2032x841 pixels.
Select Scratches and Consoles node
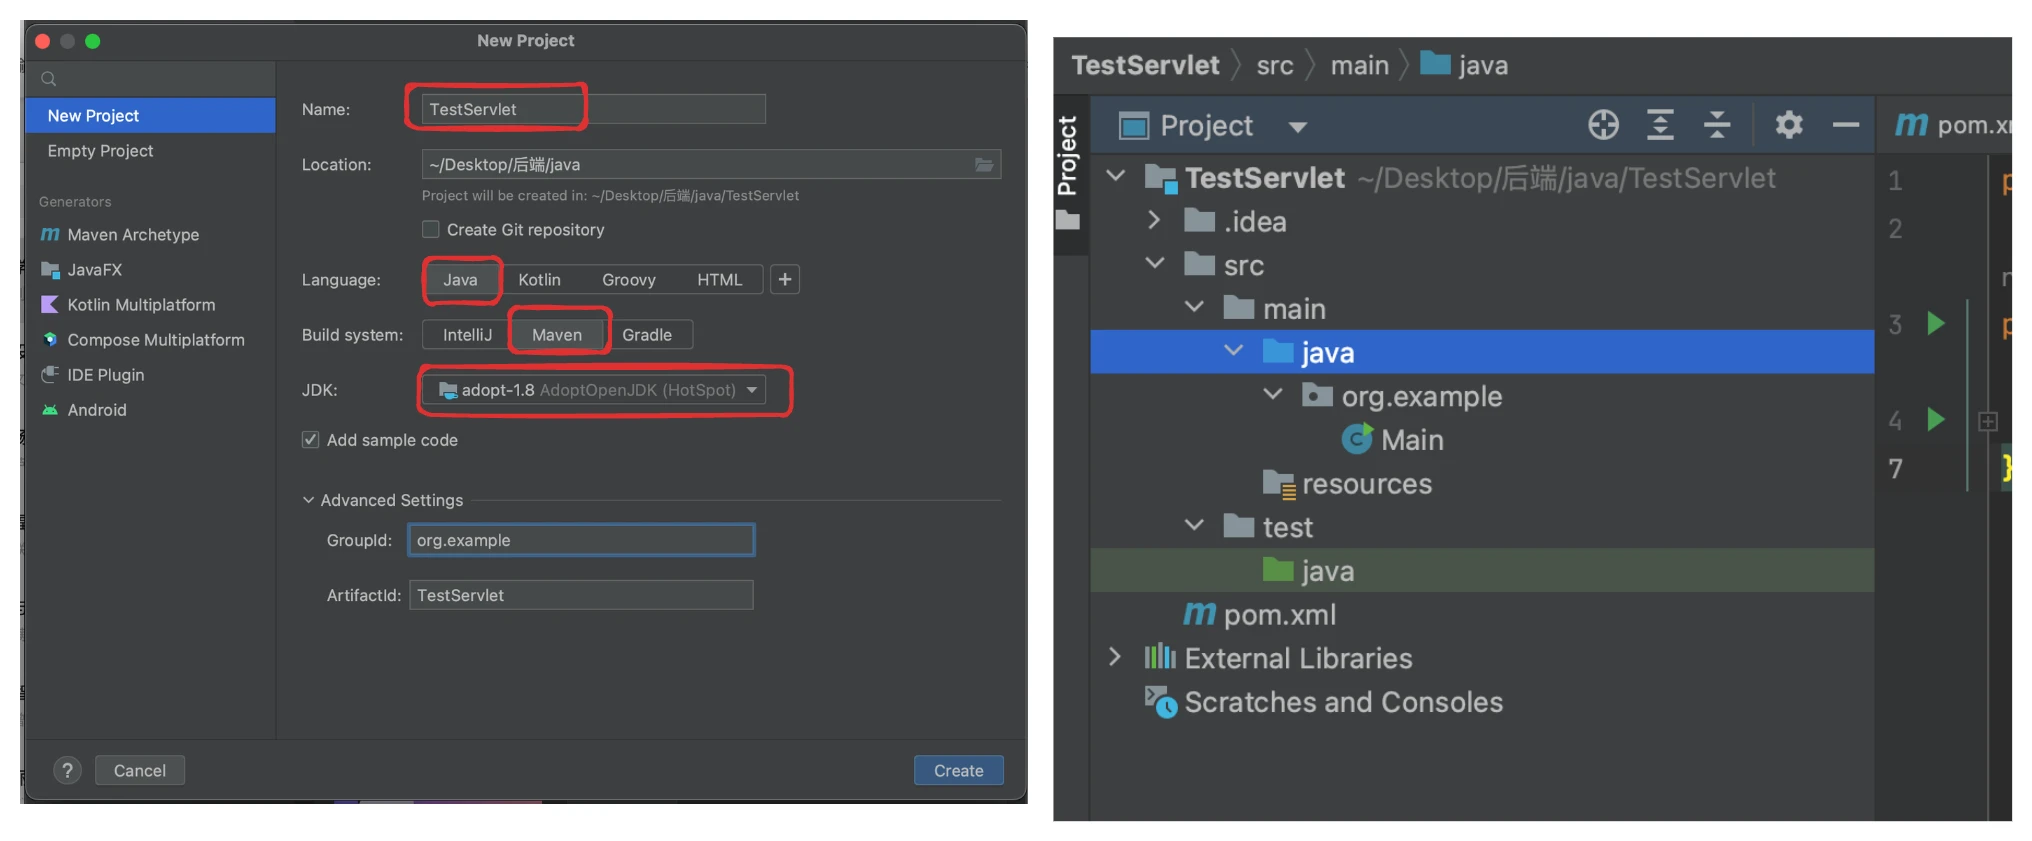click(1323, 702)
